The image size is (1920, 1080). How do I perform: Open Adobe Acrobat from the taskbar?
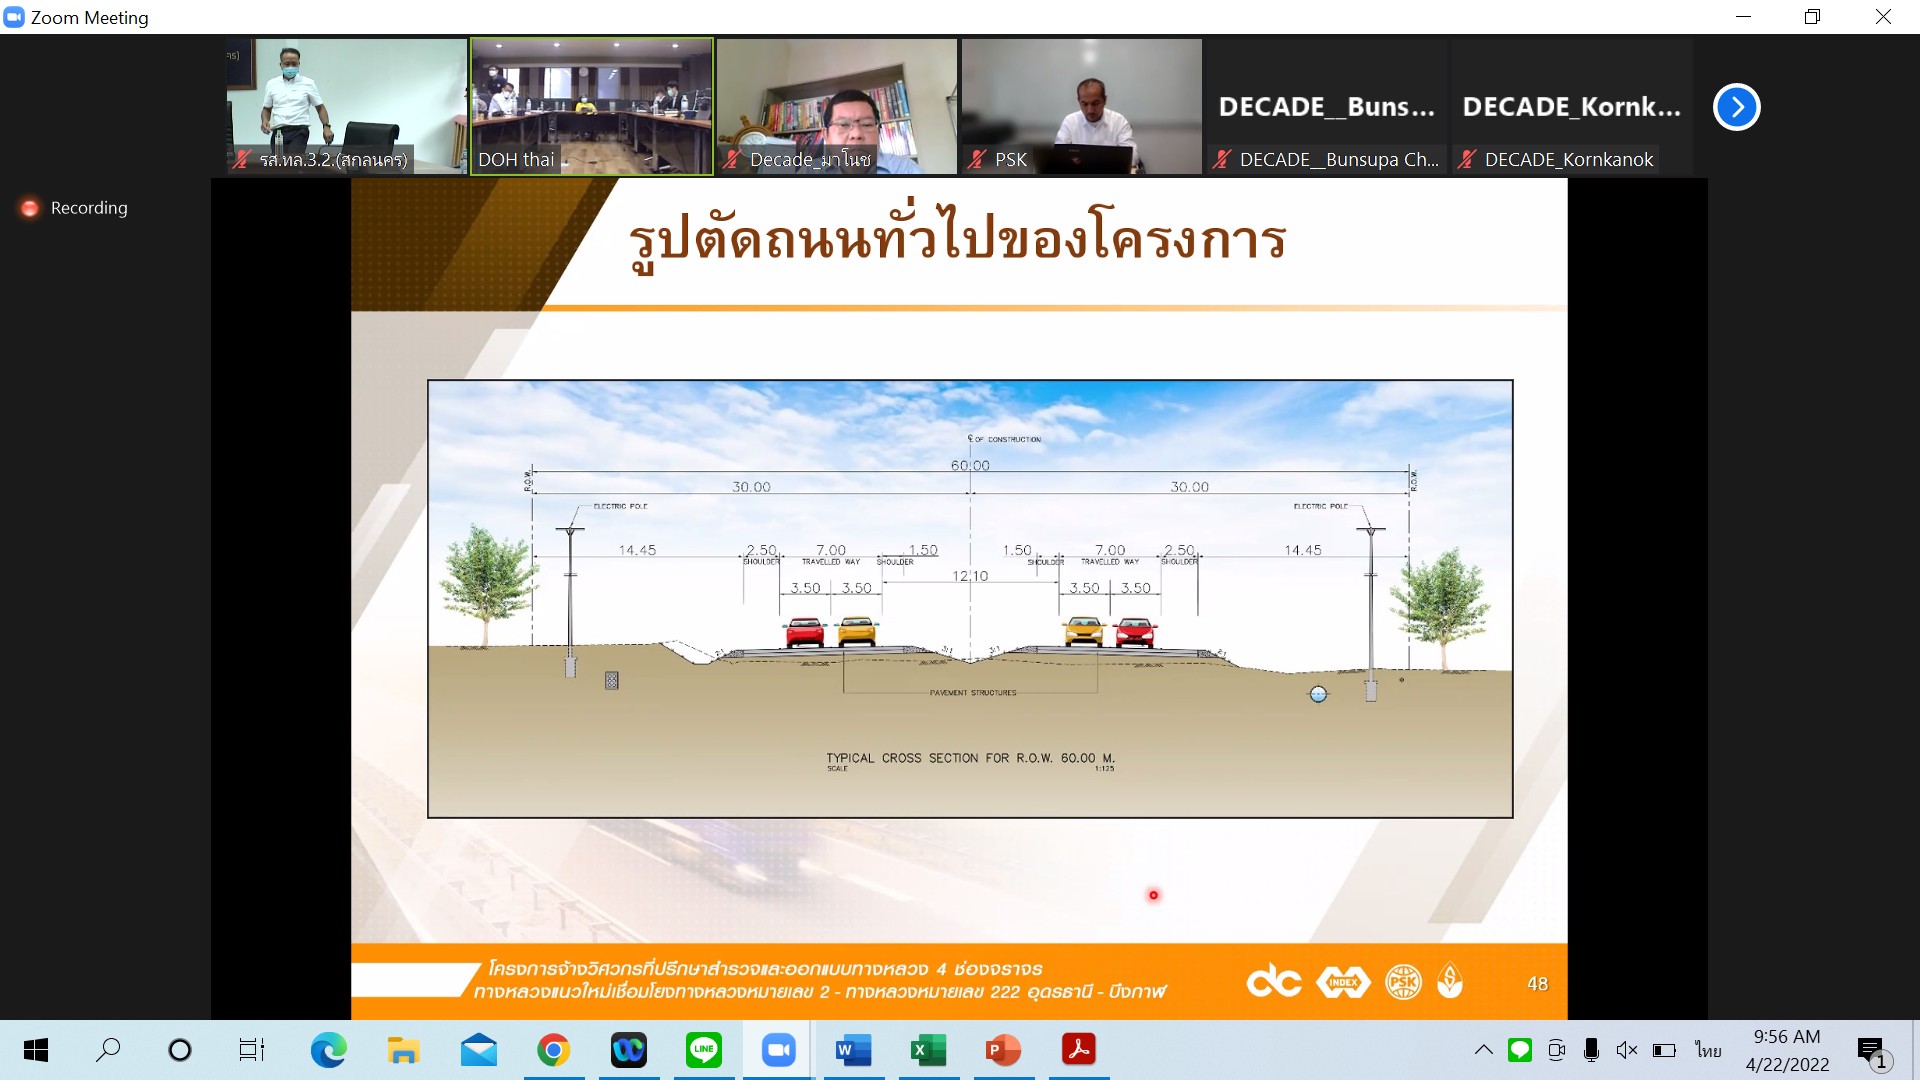[1078, 1050]
